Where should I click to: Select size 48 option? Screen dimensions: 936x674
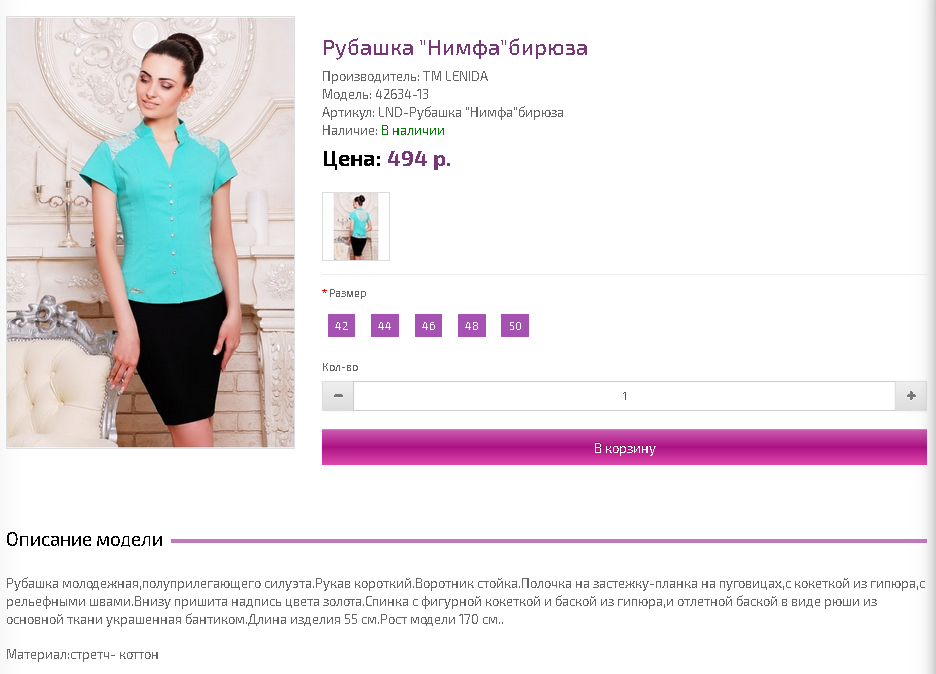[472, 326]
